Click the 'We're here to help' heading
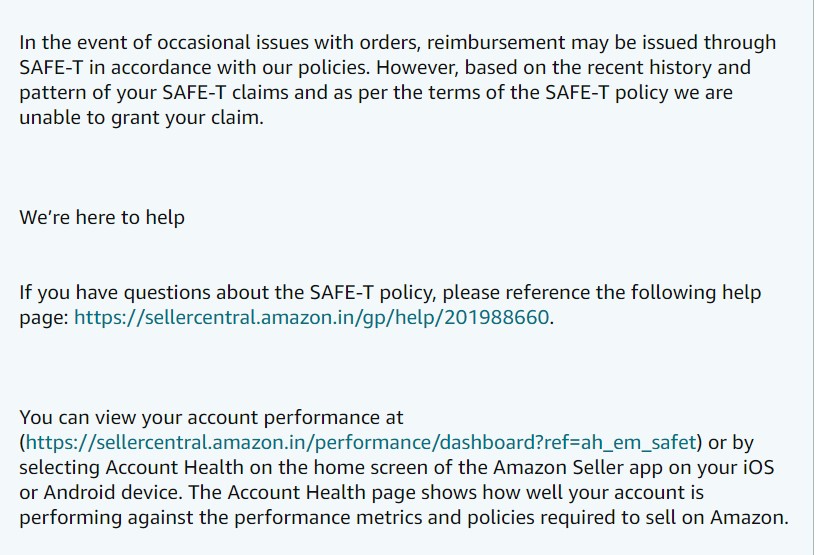 click(x=102, y=217)
